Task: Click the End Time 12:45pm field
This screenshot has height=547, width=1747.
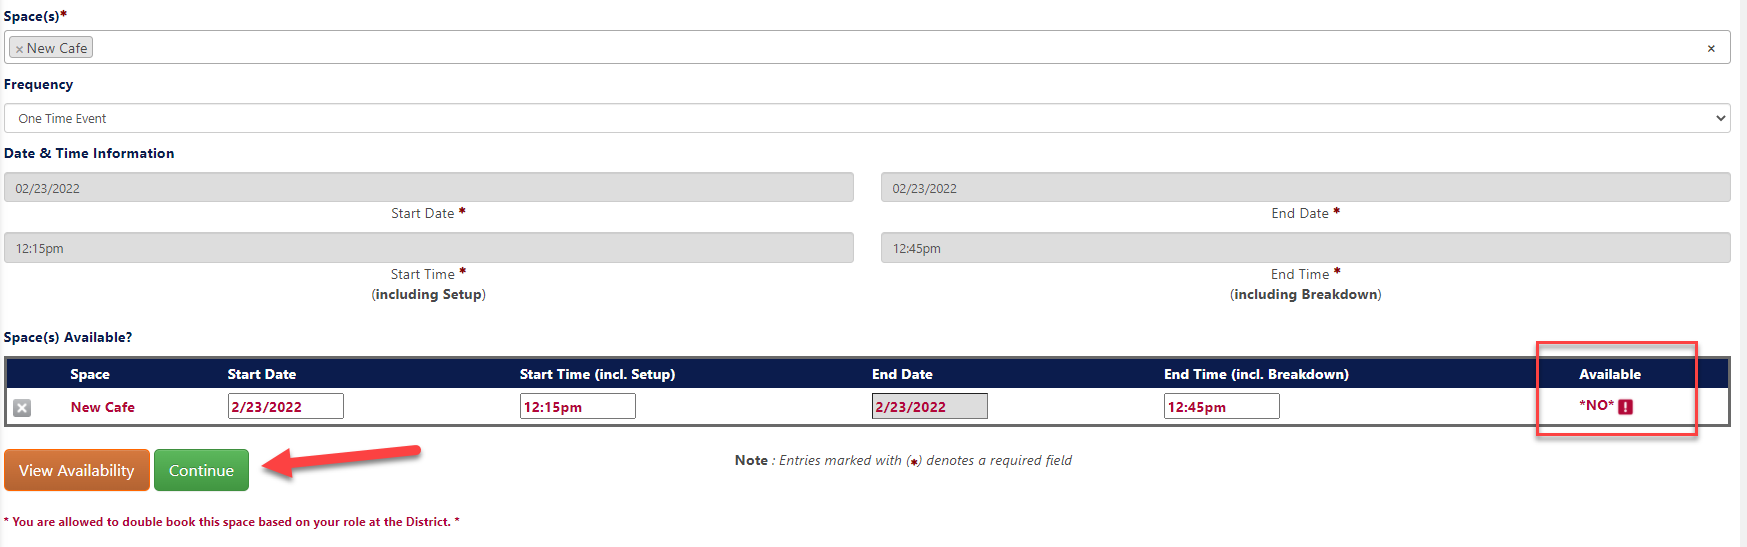Action: tap(1306, 248)
